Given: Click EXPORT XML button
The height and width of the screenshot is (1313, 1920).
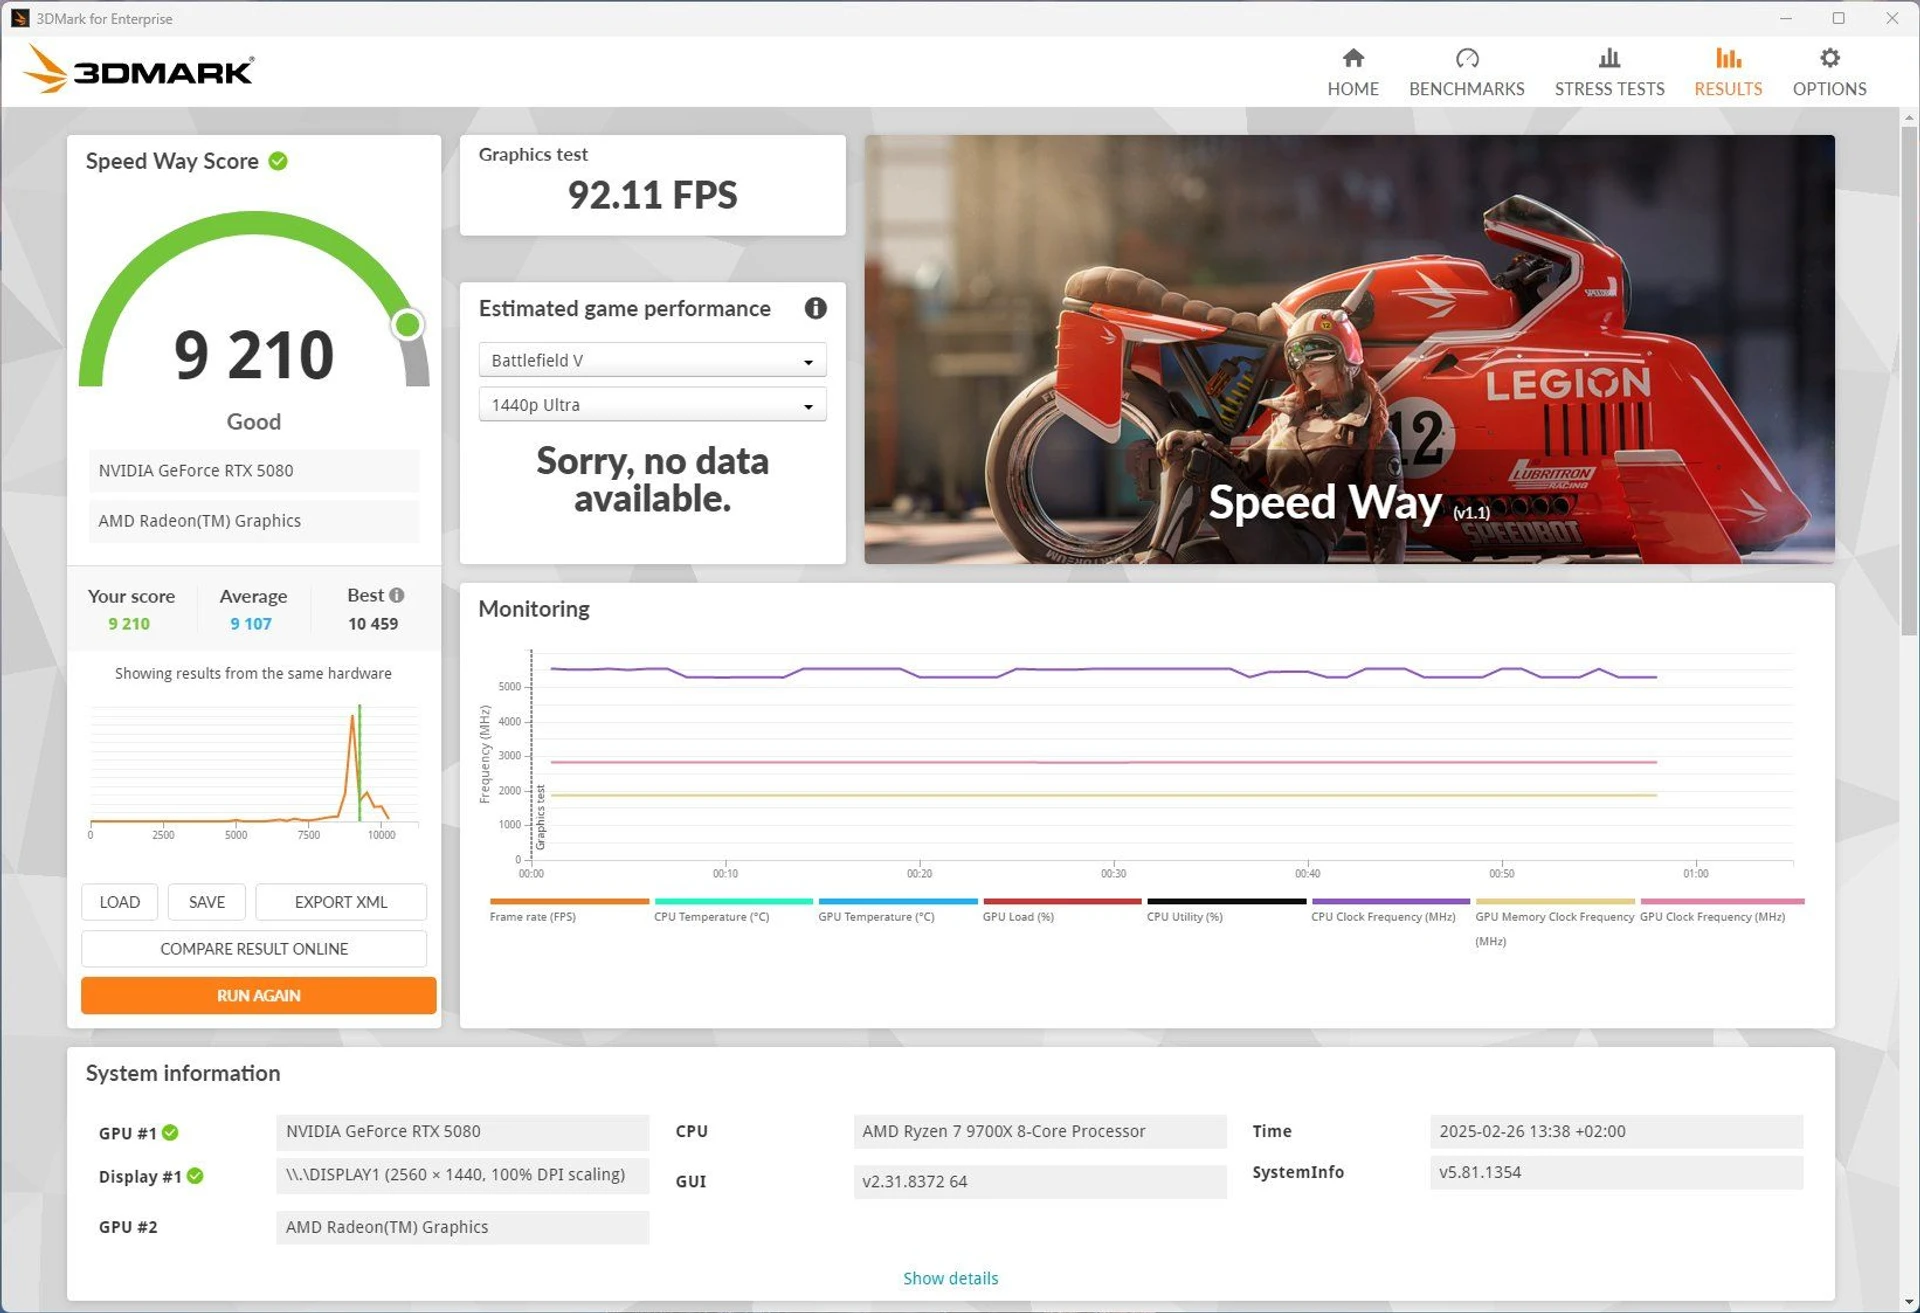Looking at the screenshot, I should coord(341,901).
